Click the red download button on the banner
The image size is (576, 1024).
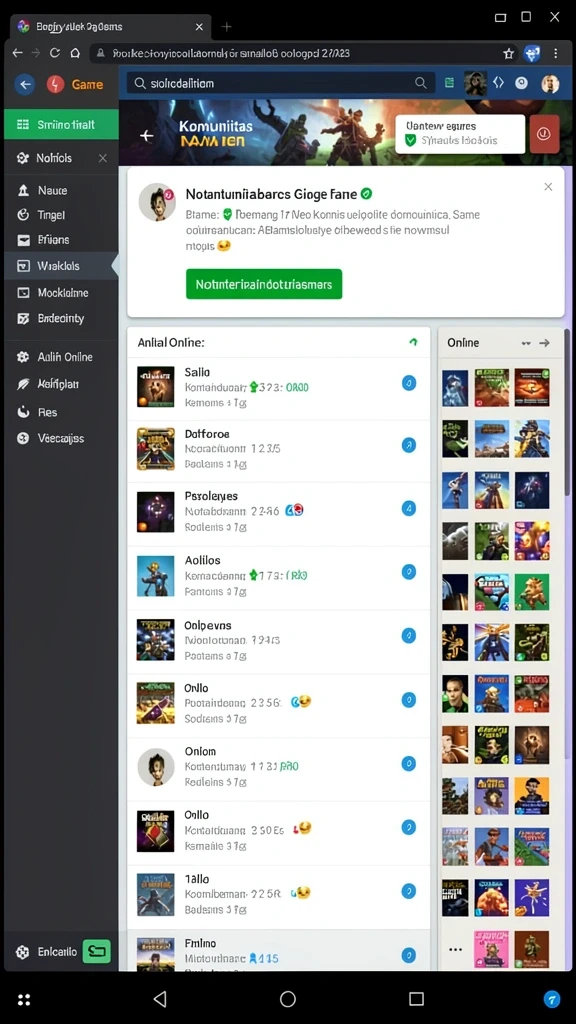tap(544, 134)
